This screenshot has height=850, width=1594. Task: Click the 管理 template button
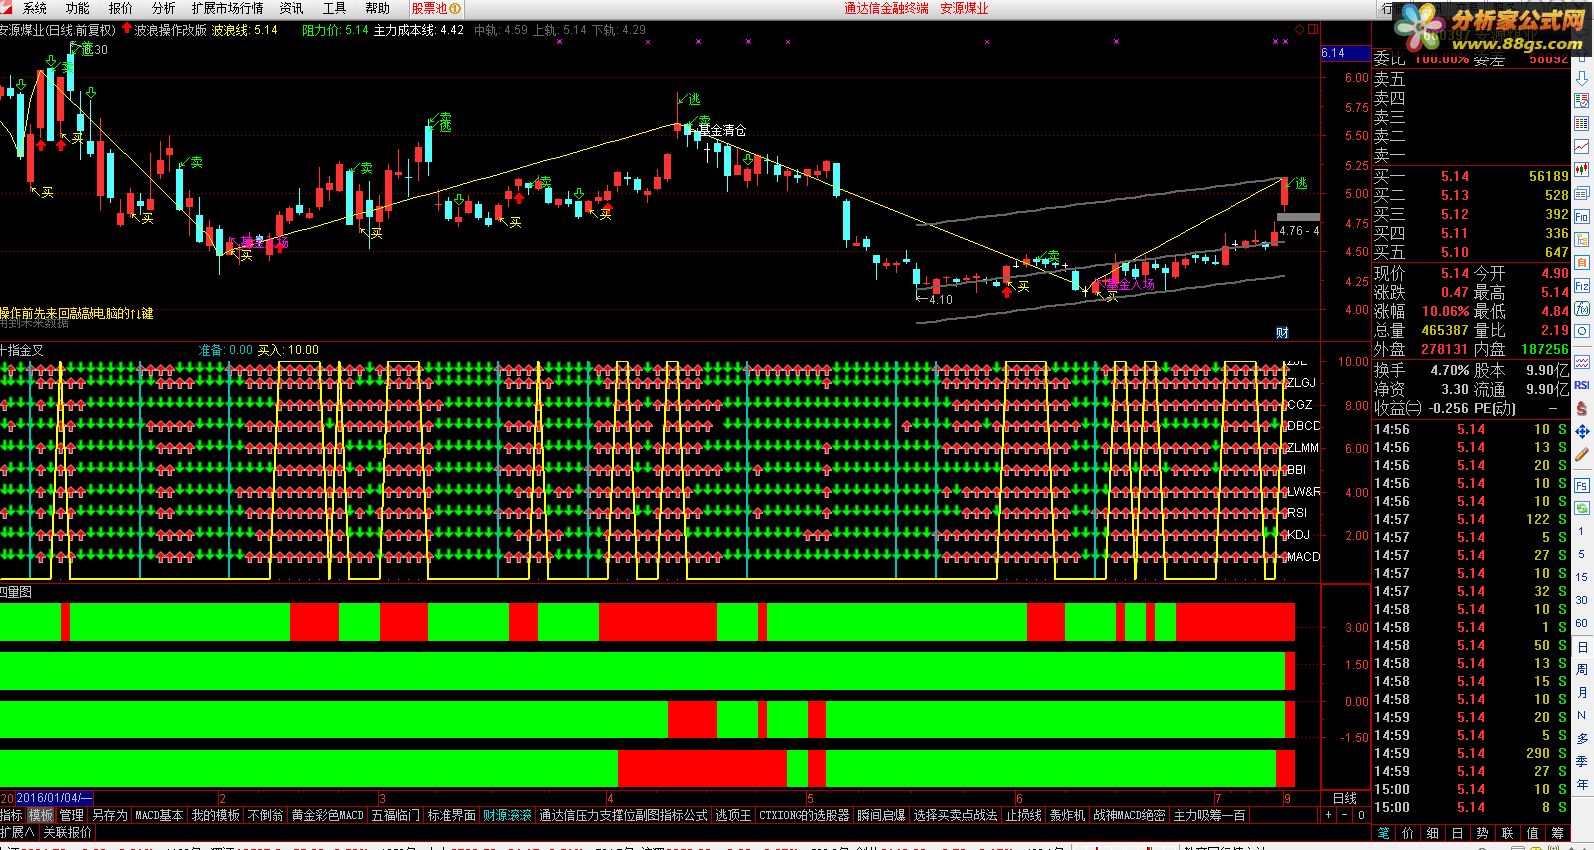pyautogui.click(x=71, y=815)
